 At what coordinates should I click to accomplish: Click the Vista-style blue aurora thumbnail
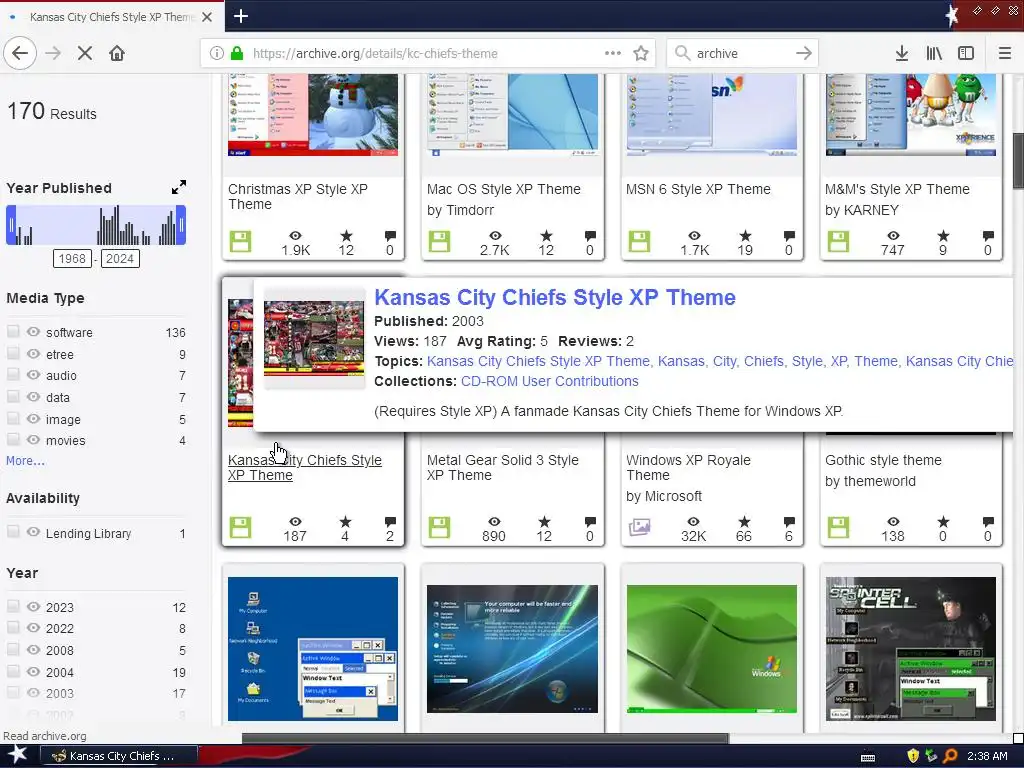[x=512, y=648]
